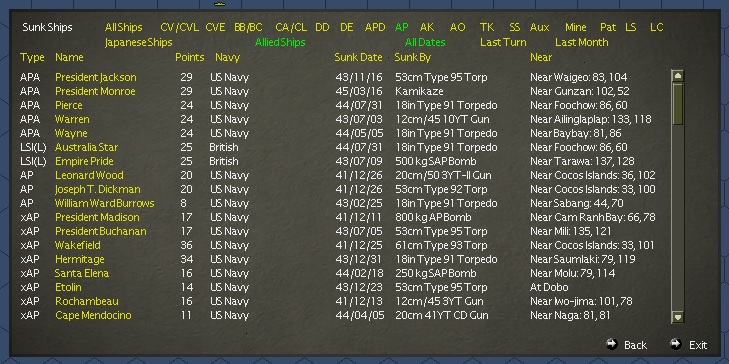This screenshot has height=364, width=729.
Task: Select All Dates filter
Action: click(425, 42)
